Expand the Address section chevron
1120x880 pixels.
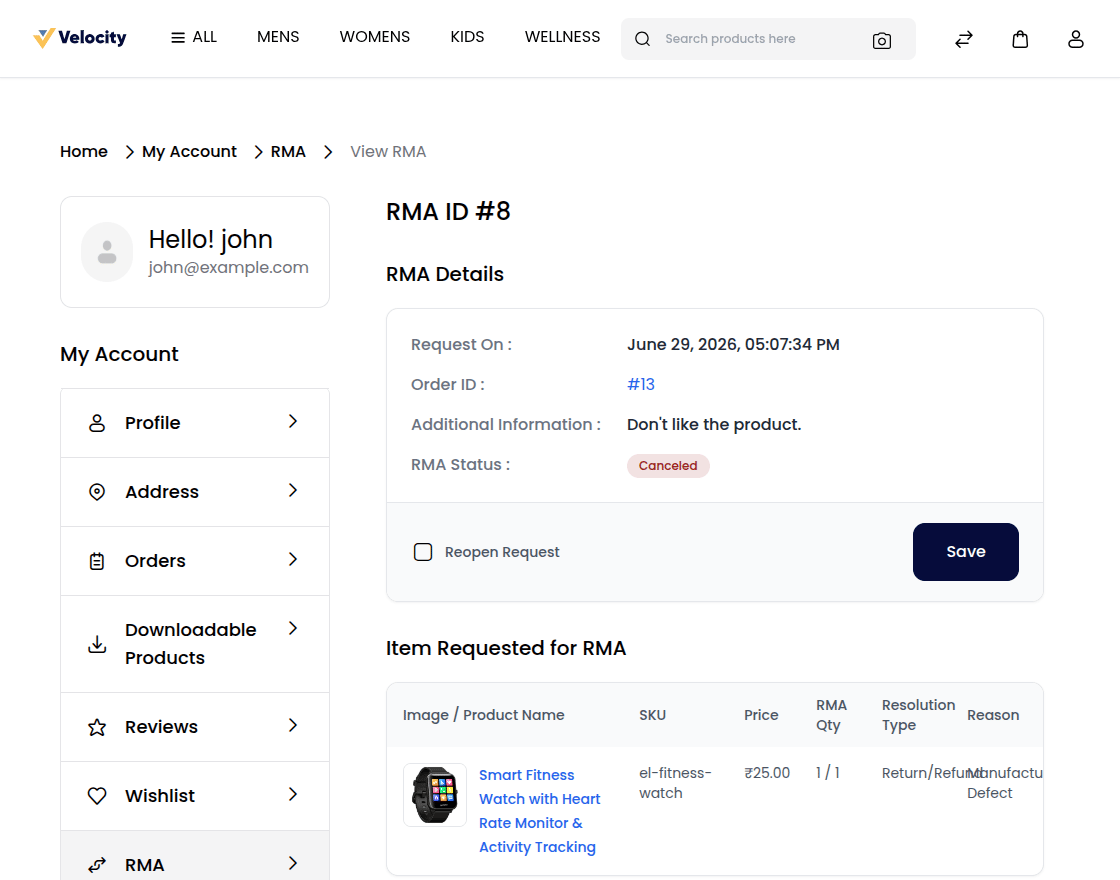pyautogui.click(x=293, y=491)
